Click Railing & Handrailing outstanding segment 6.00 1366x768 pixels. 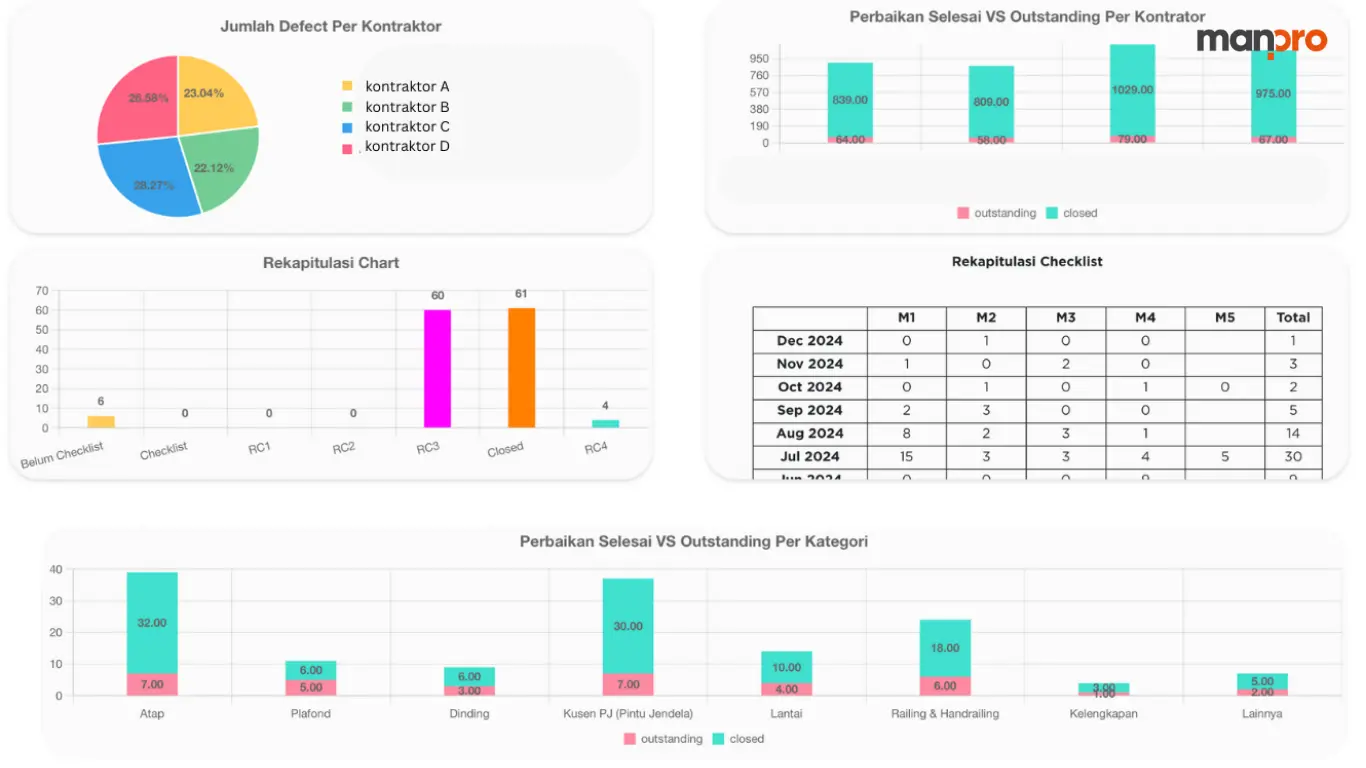(x=945, y=686)
